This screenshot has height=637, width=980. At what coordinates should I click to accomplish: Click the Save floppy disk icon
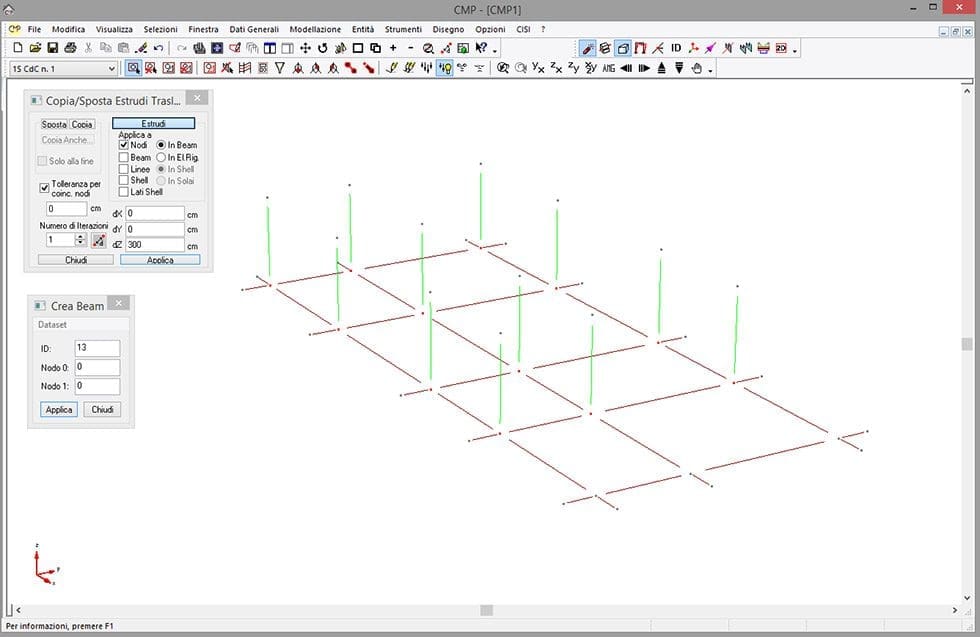[53, 48]
